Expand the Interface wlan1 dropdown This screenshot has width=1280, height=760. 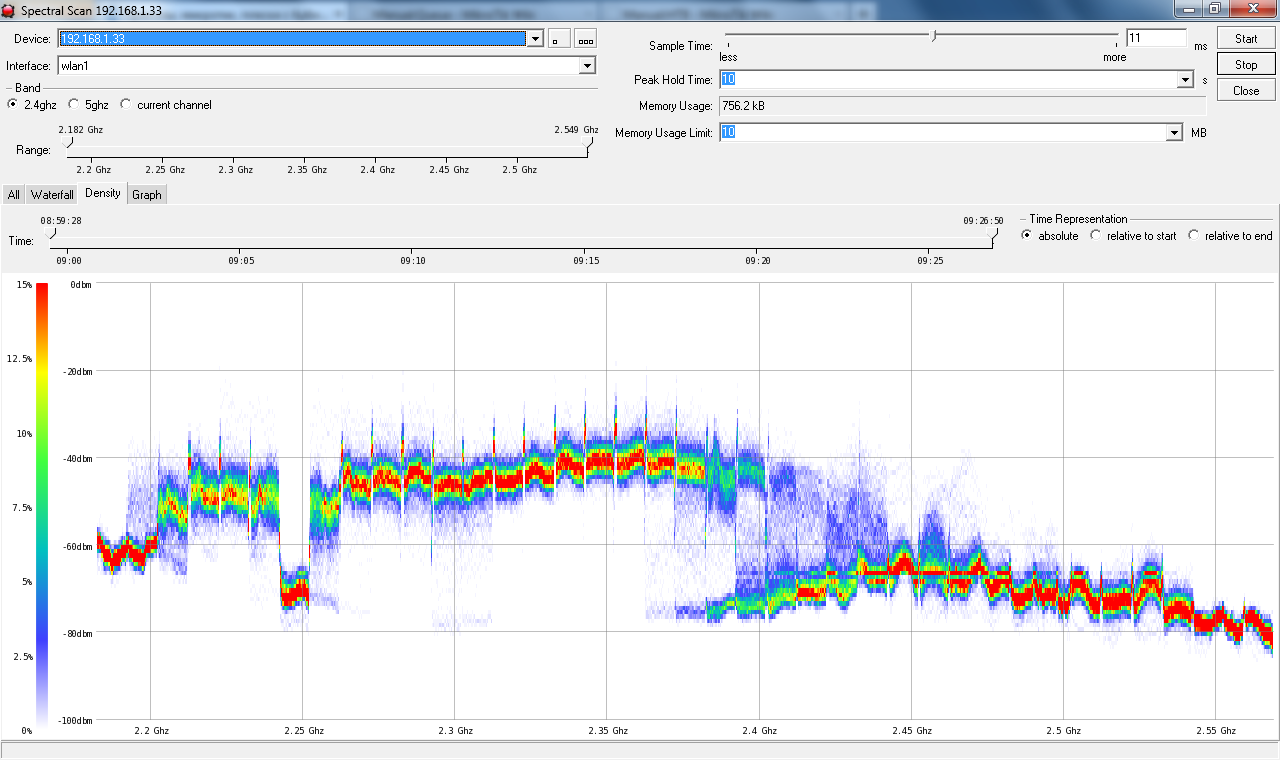click(587, 66)
